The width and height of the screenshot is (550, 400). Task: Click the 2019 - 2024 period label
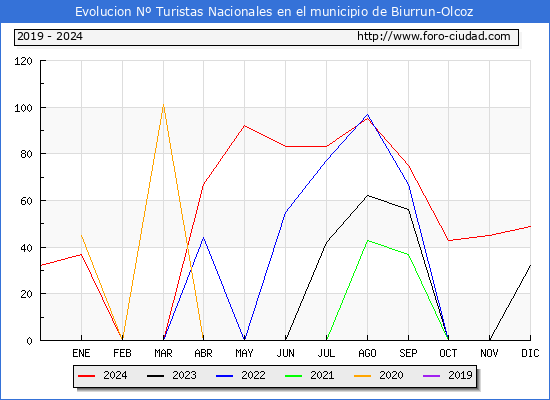(50, 36)
